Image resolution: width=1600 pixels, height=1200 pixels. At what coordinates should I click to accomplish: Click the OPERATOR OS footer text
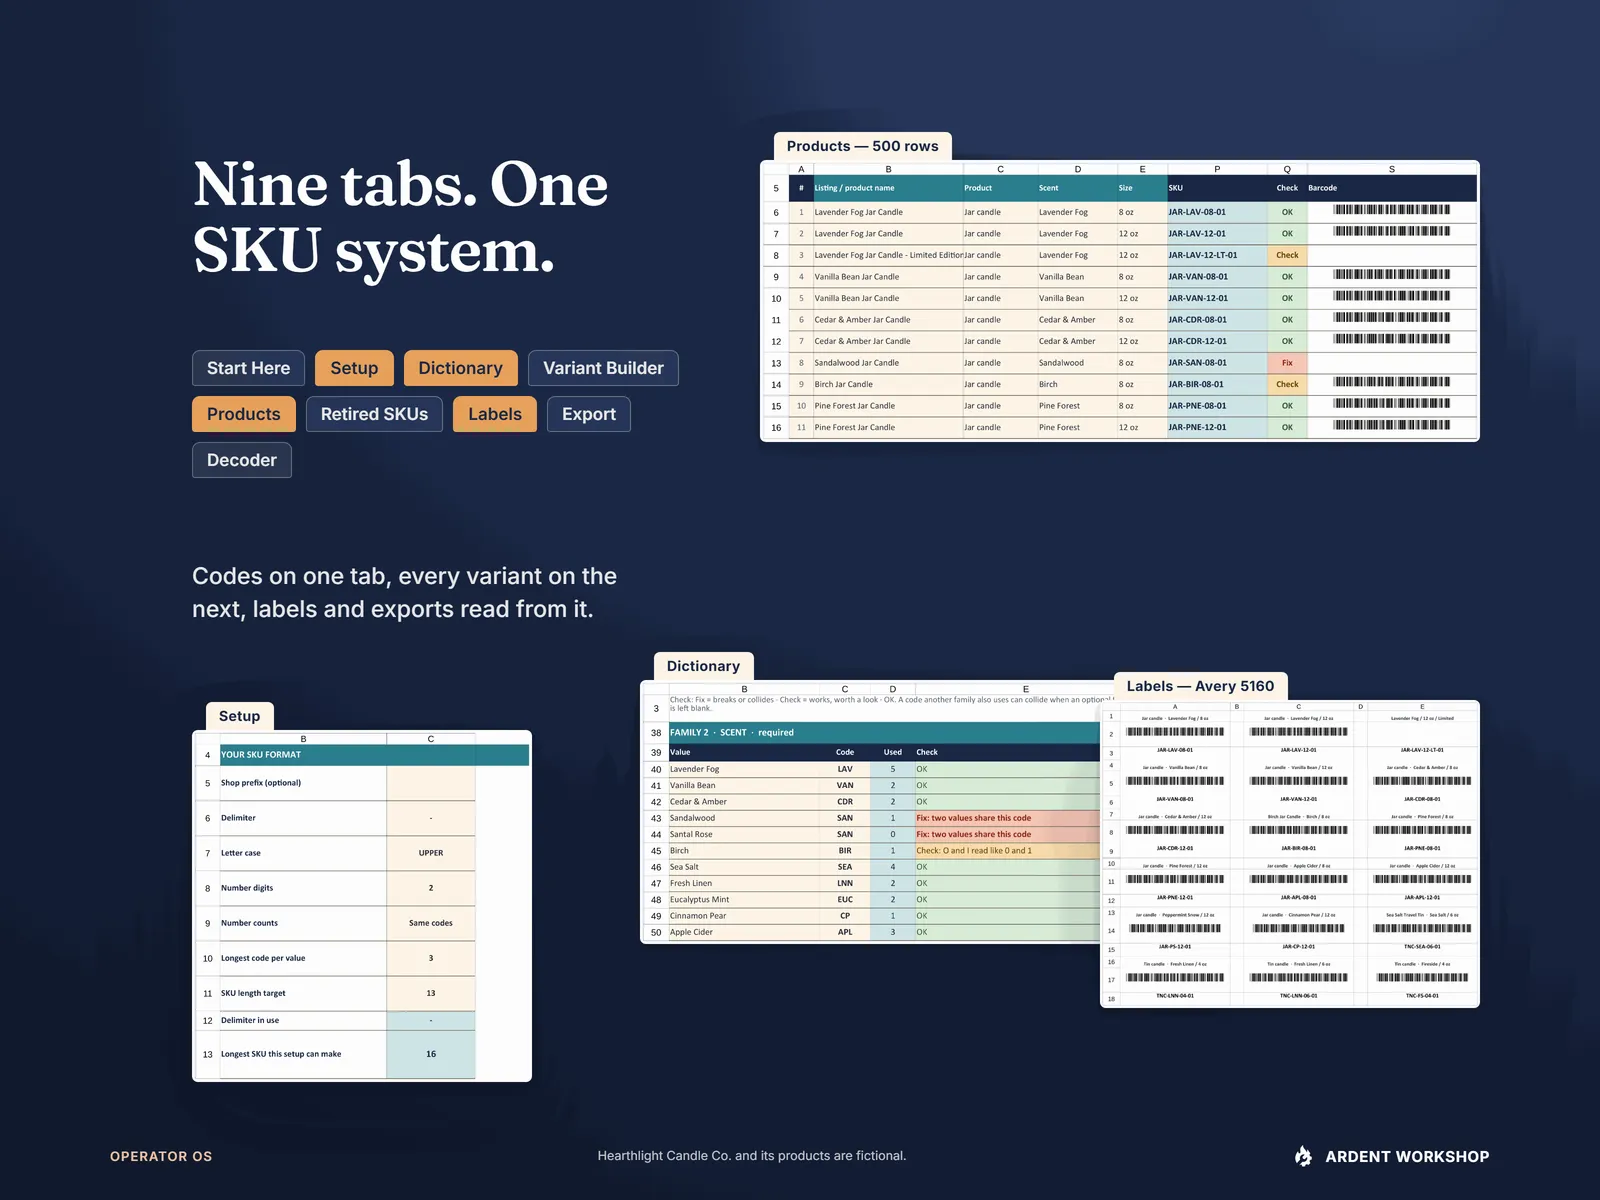(x=161, y=1156)
